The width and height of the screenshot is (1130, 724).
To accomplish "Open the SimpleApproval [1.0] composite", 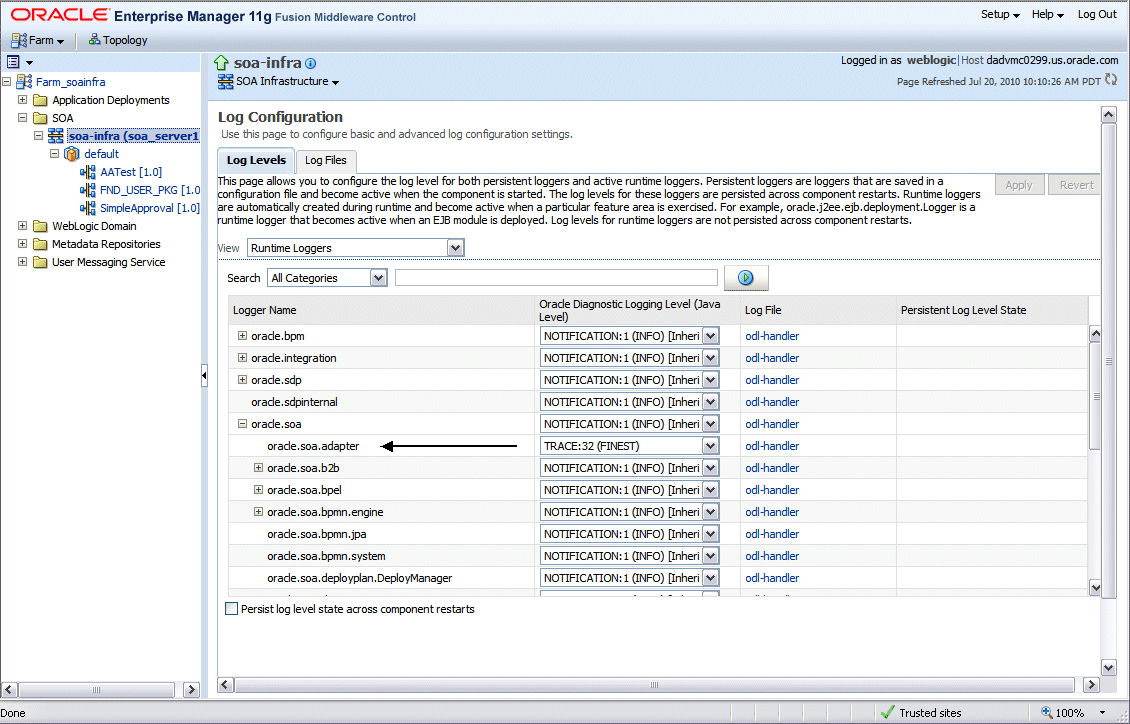I will coord(150,208).
